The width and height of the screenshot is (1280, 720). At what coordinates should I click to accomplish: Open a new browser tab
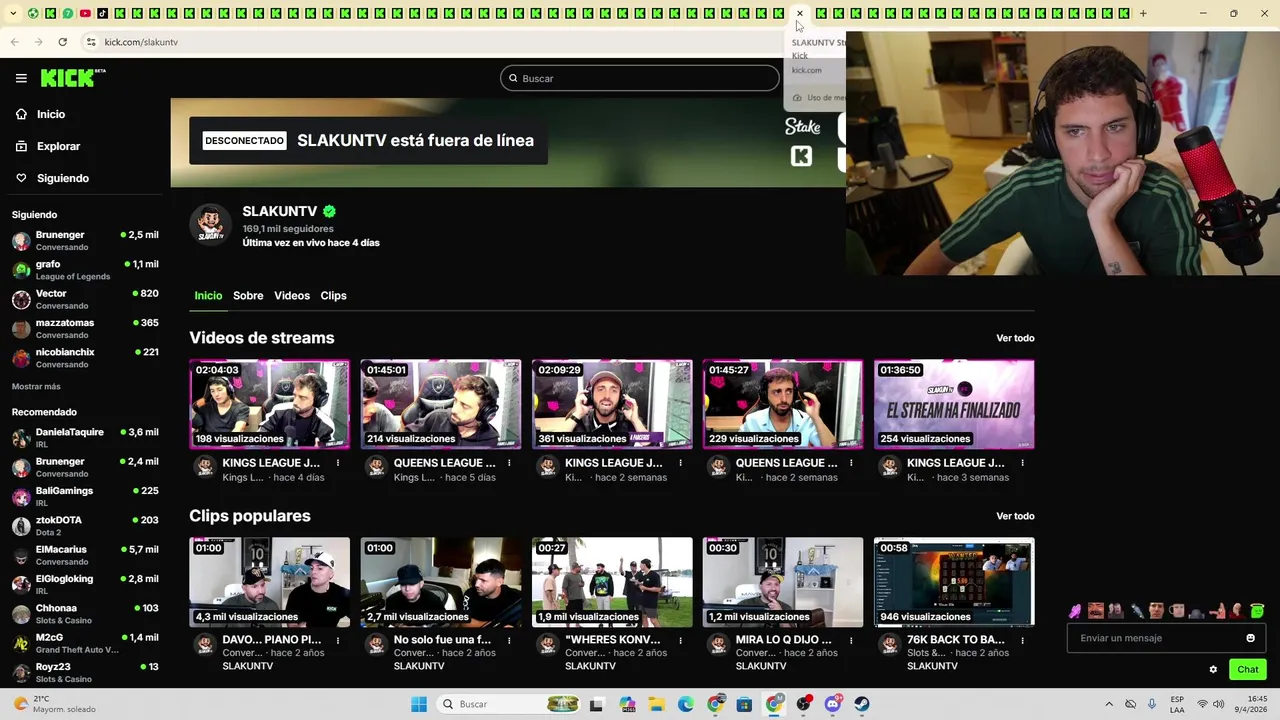[1143, 13]
